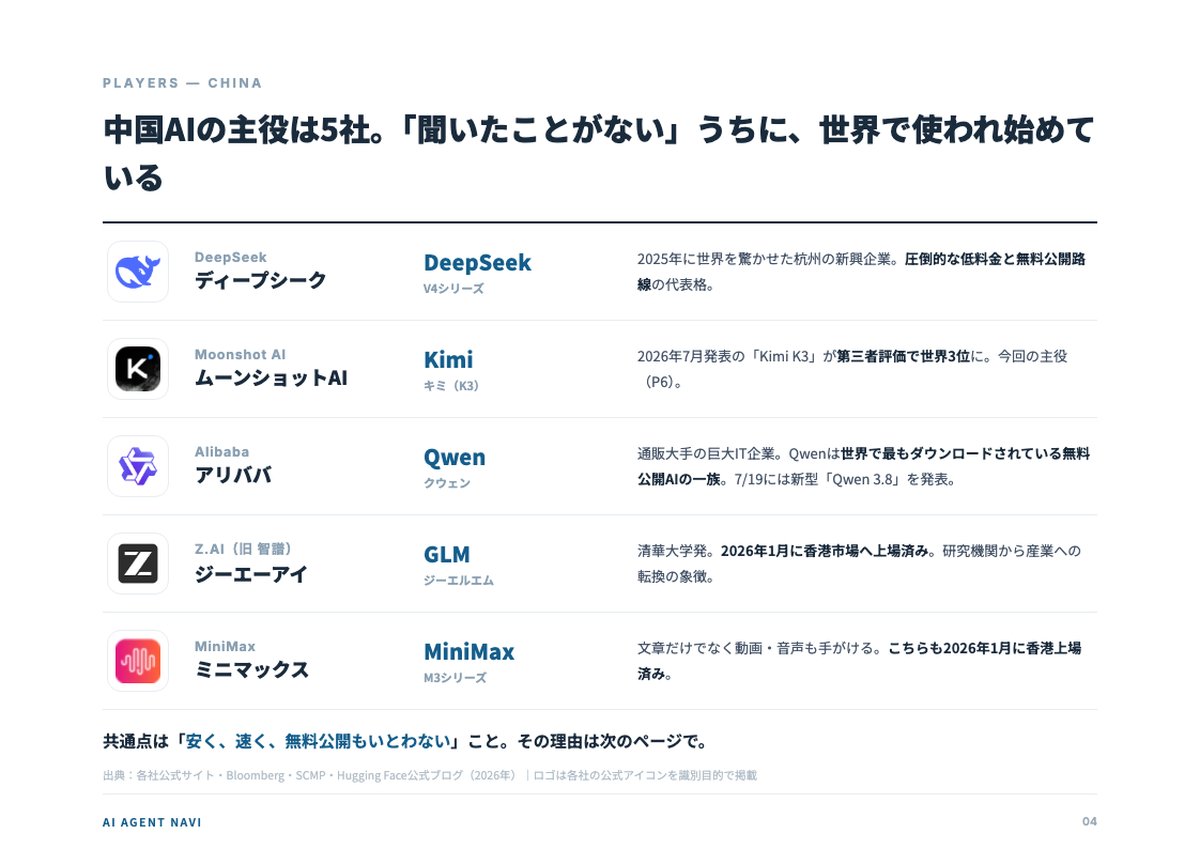Click the source citation line starting '出典'
Image resolution: width=1200 pixels, height=849 pixels.
[429, 775]
